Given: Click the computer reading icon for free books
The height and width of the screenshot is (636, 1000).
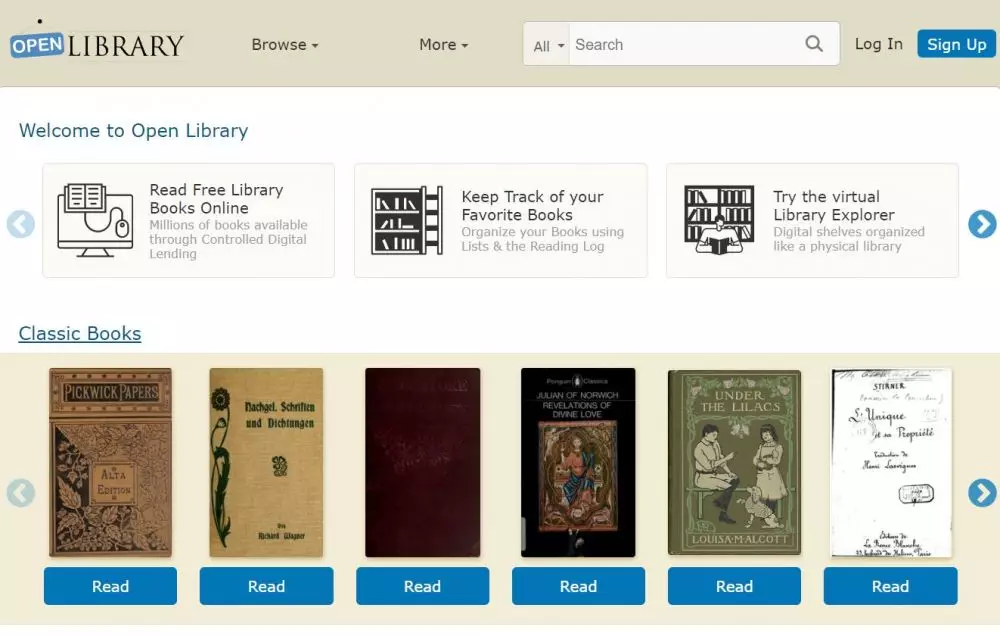Looking at the screenshot, I should 96,220.
